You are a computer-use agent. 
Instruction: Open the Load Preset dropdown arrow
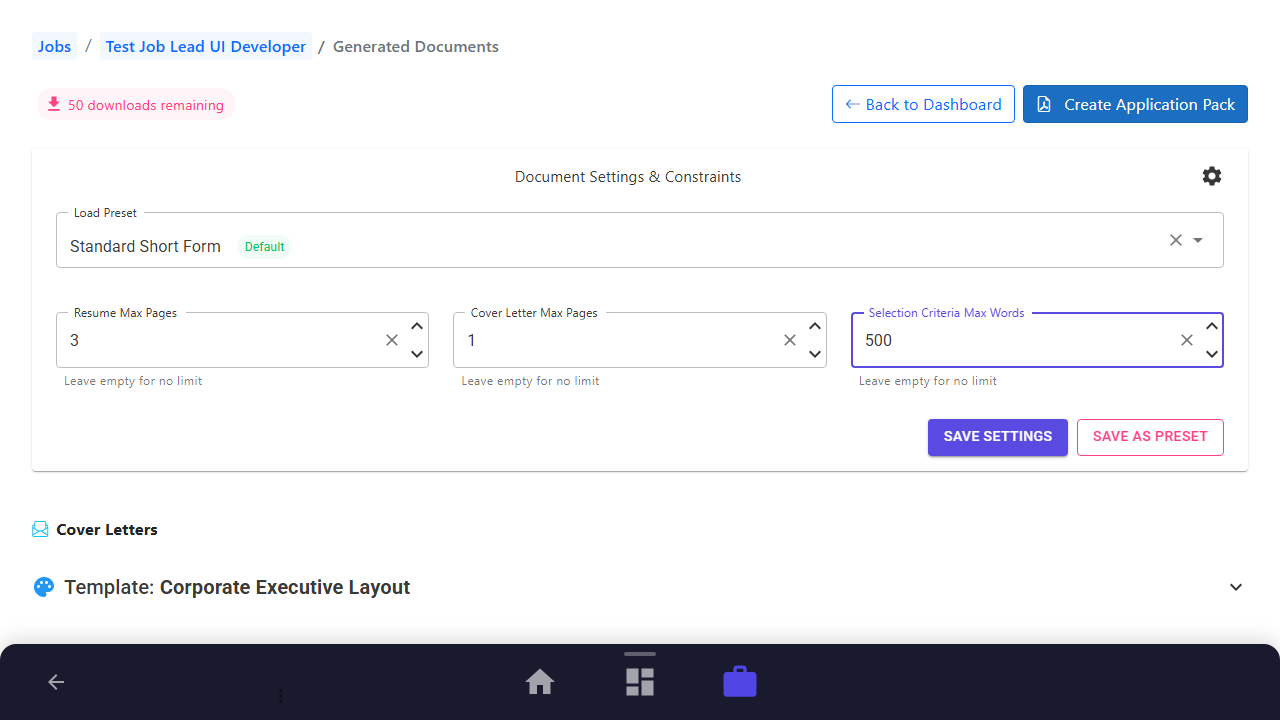click(x=1198, y=240)
